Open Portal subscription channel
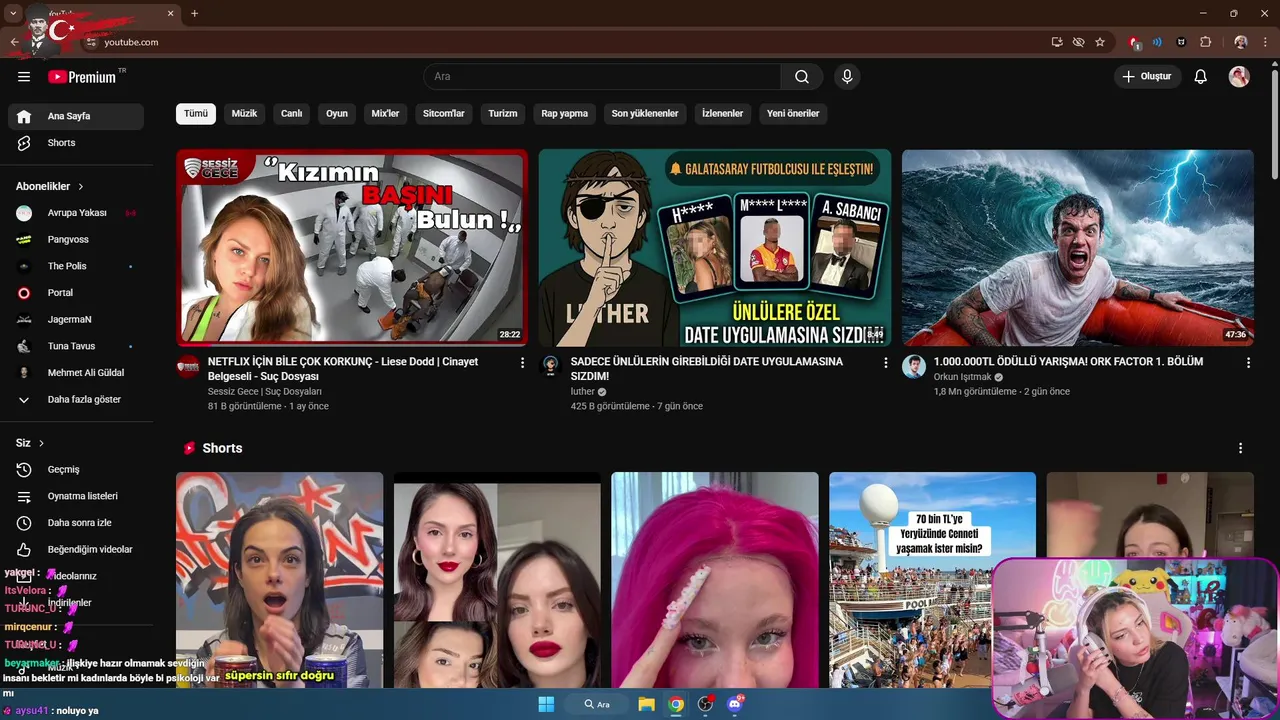Viewport: 1280px width, 720px height. (76, 293)
